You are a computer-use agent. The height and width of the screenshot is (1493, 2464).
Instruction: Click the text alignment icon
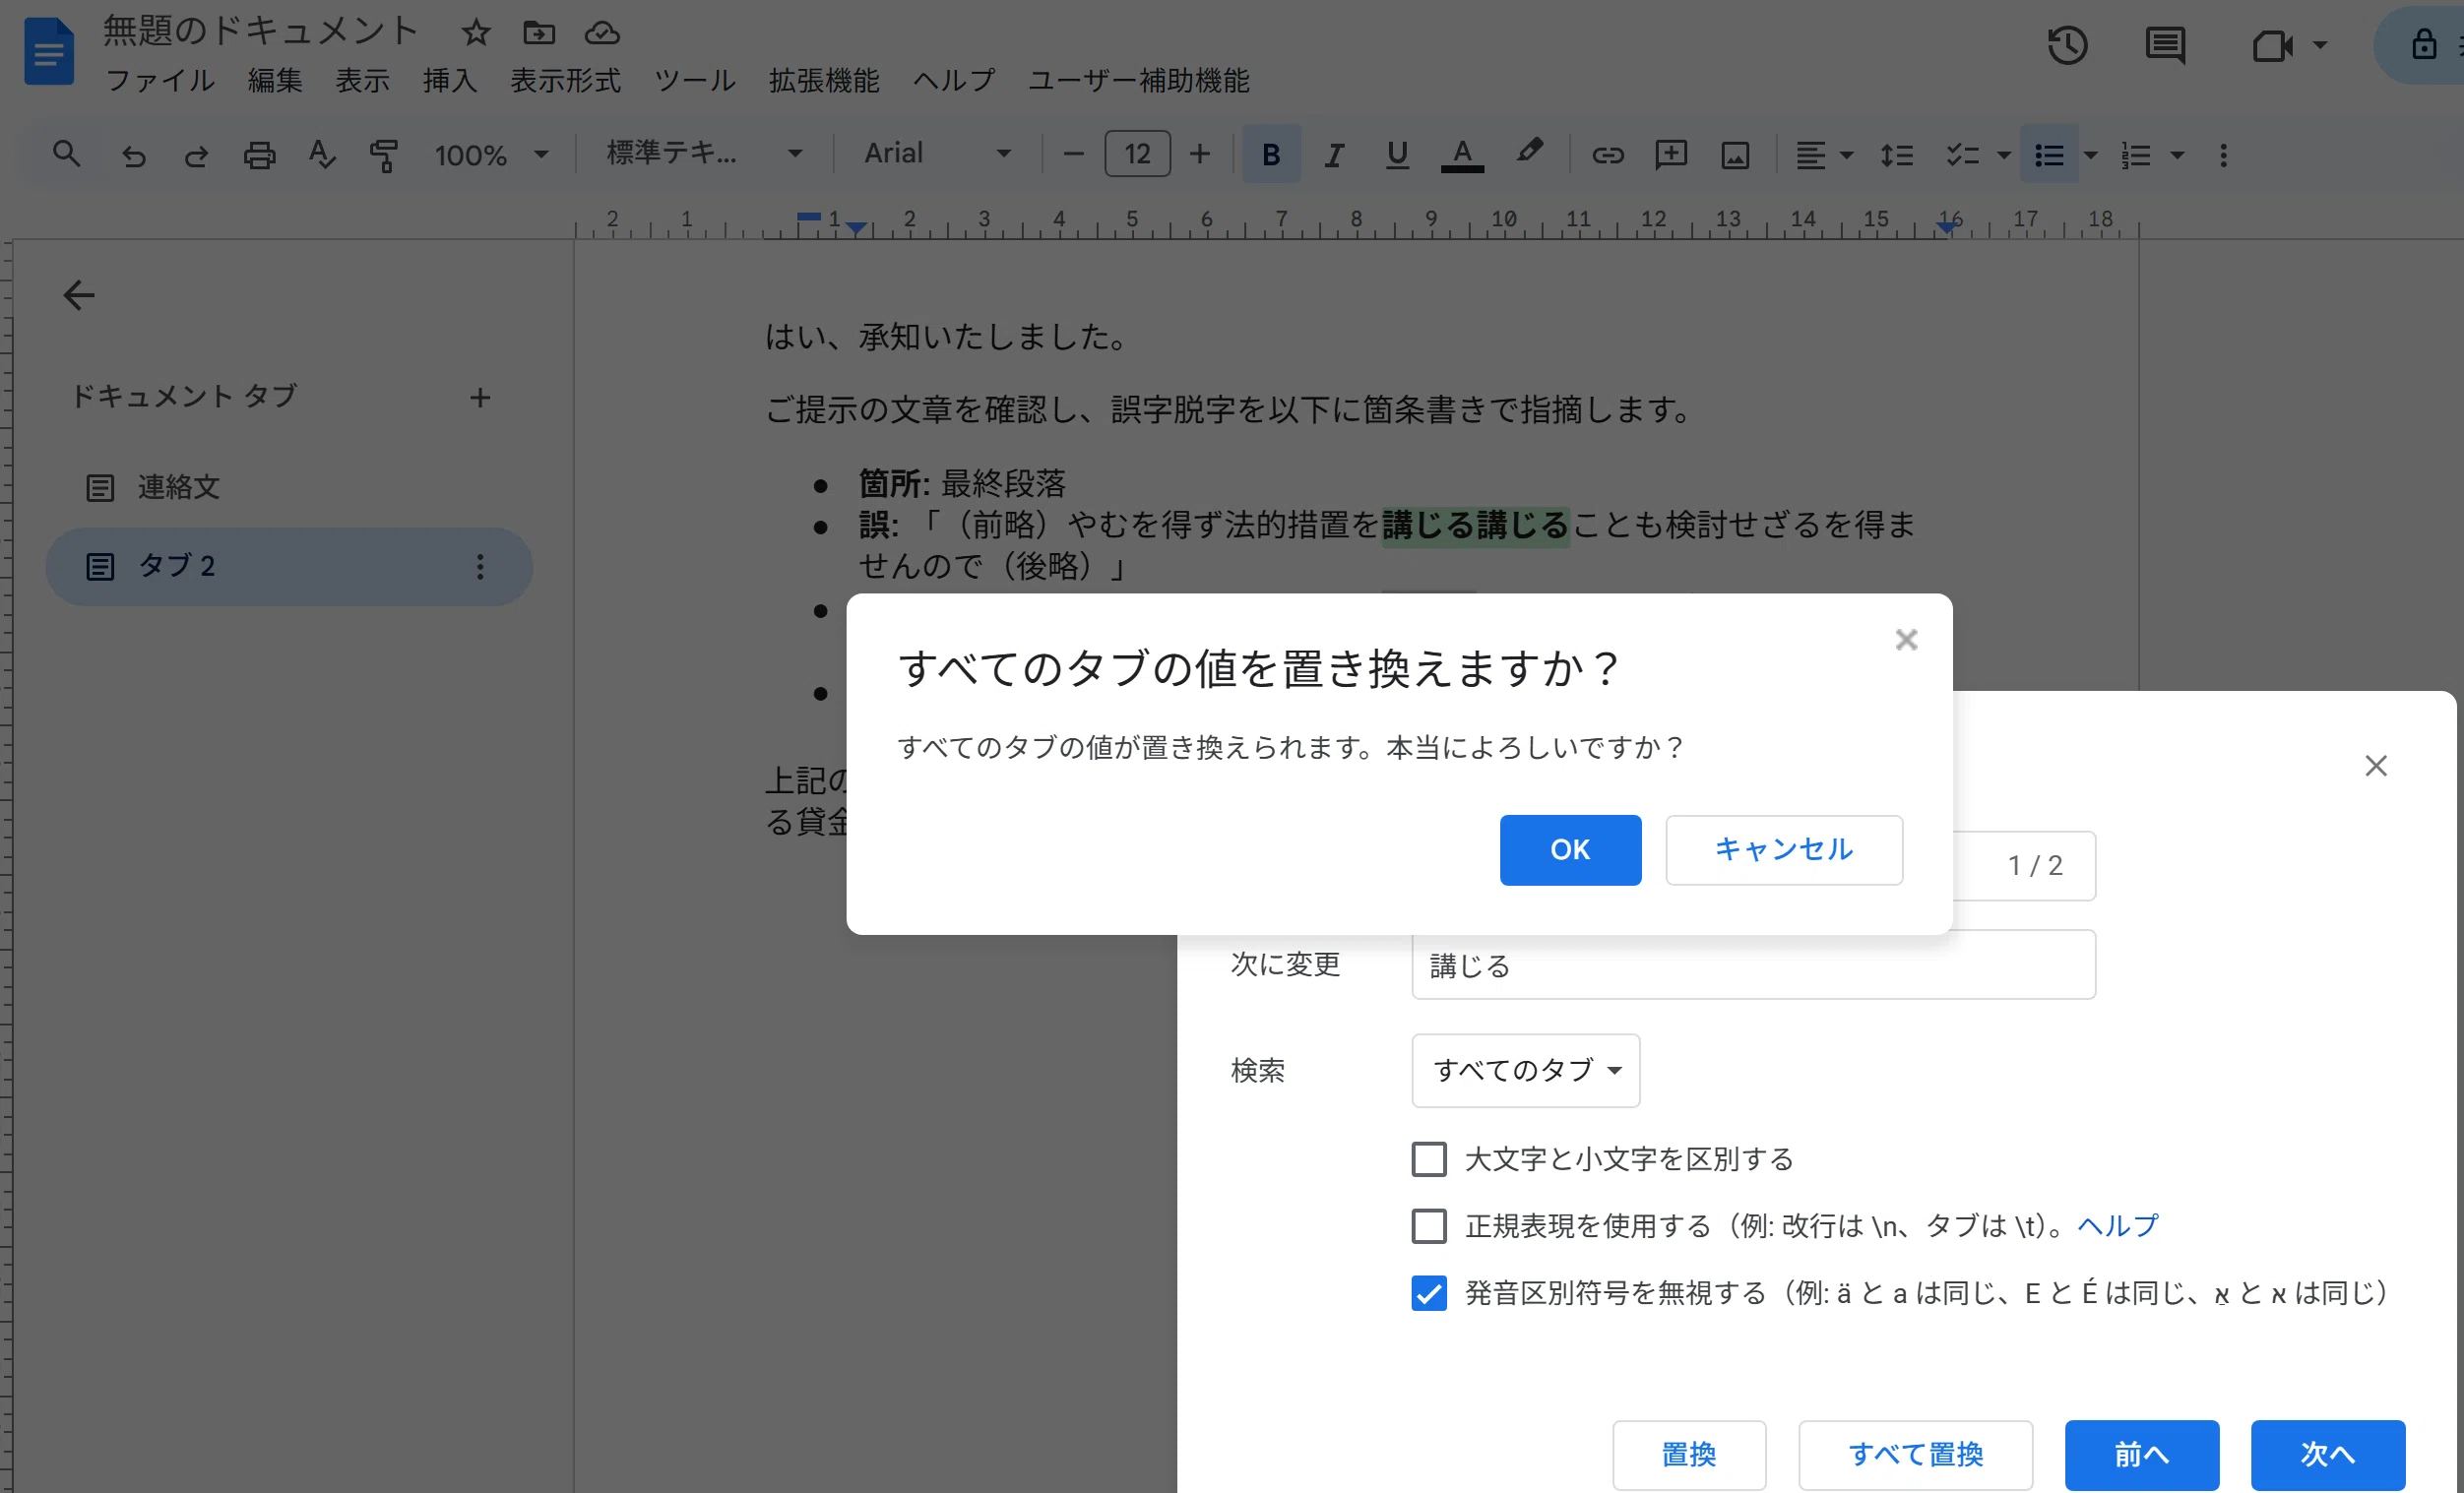click(x=1810, y=155)
